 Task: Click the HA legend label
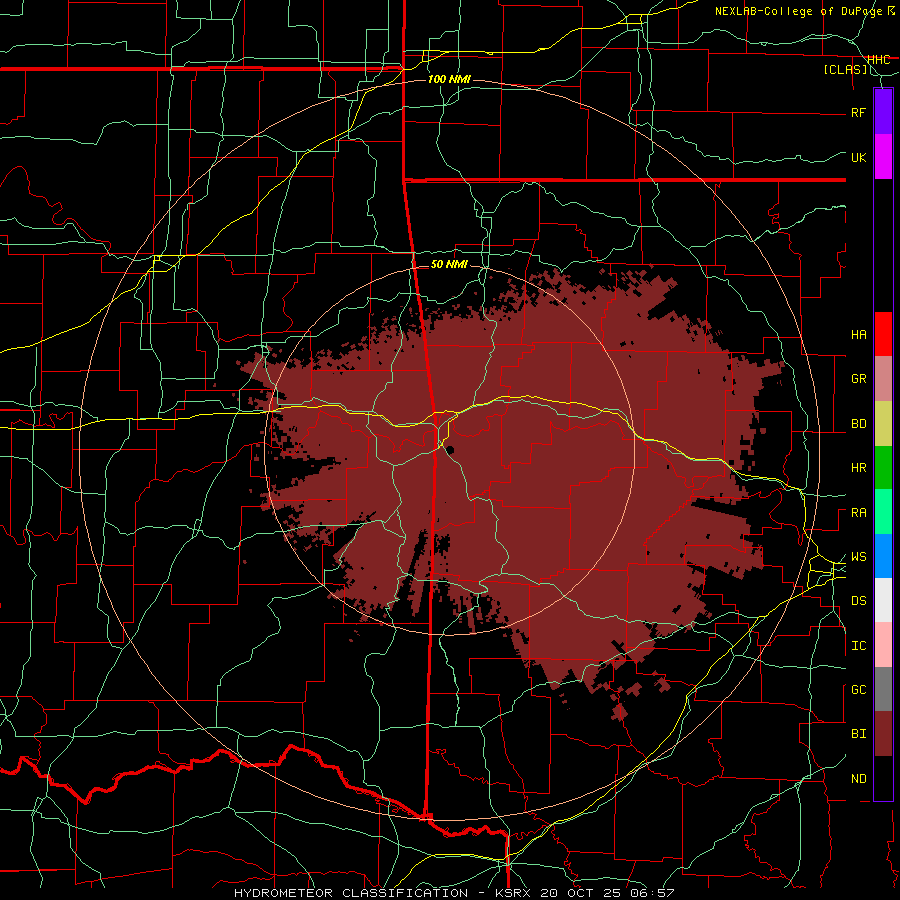[858, 335]
